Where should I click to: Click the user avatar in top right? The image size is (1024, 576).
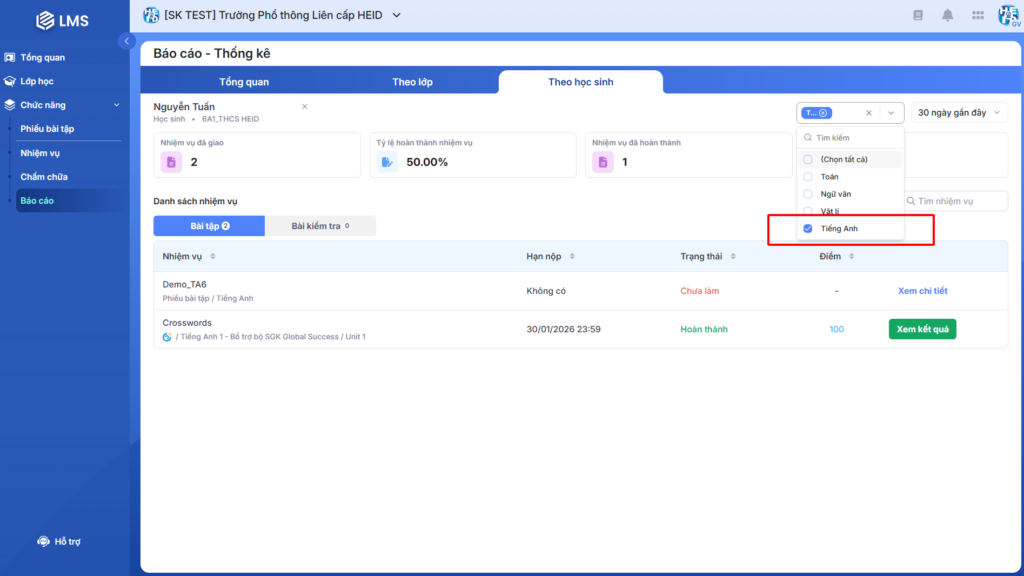click(x=1008, y=15)
